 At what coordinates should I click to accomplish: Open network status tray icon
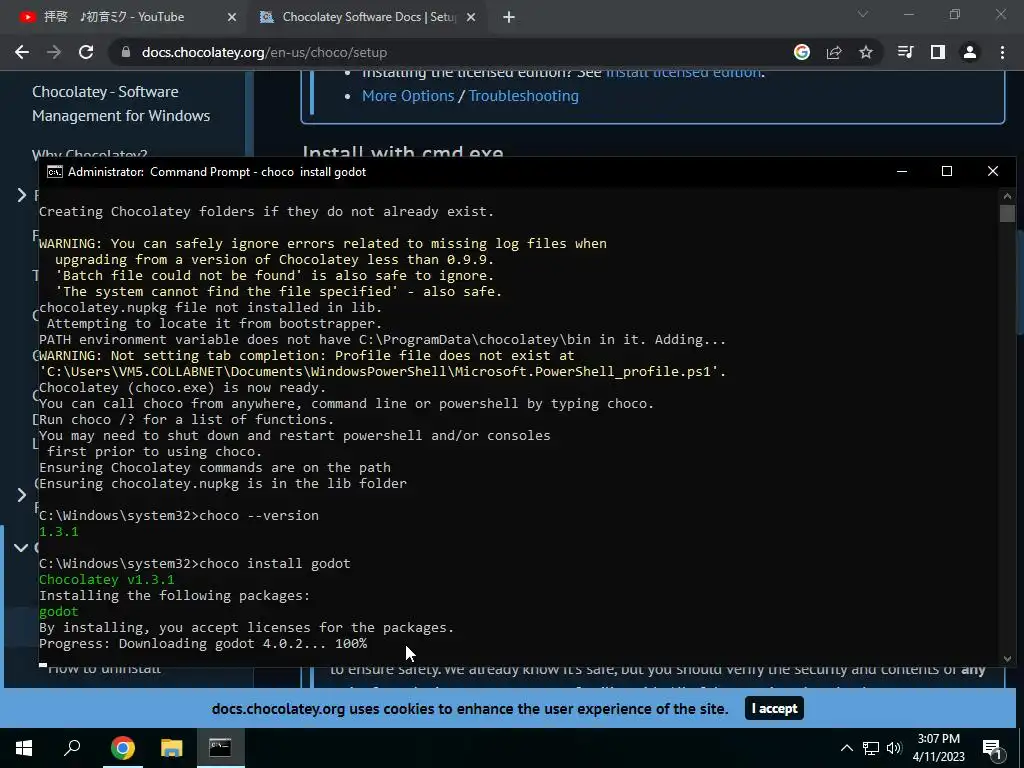[871, 748]
